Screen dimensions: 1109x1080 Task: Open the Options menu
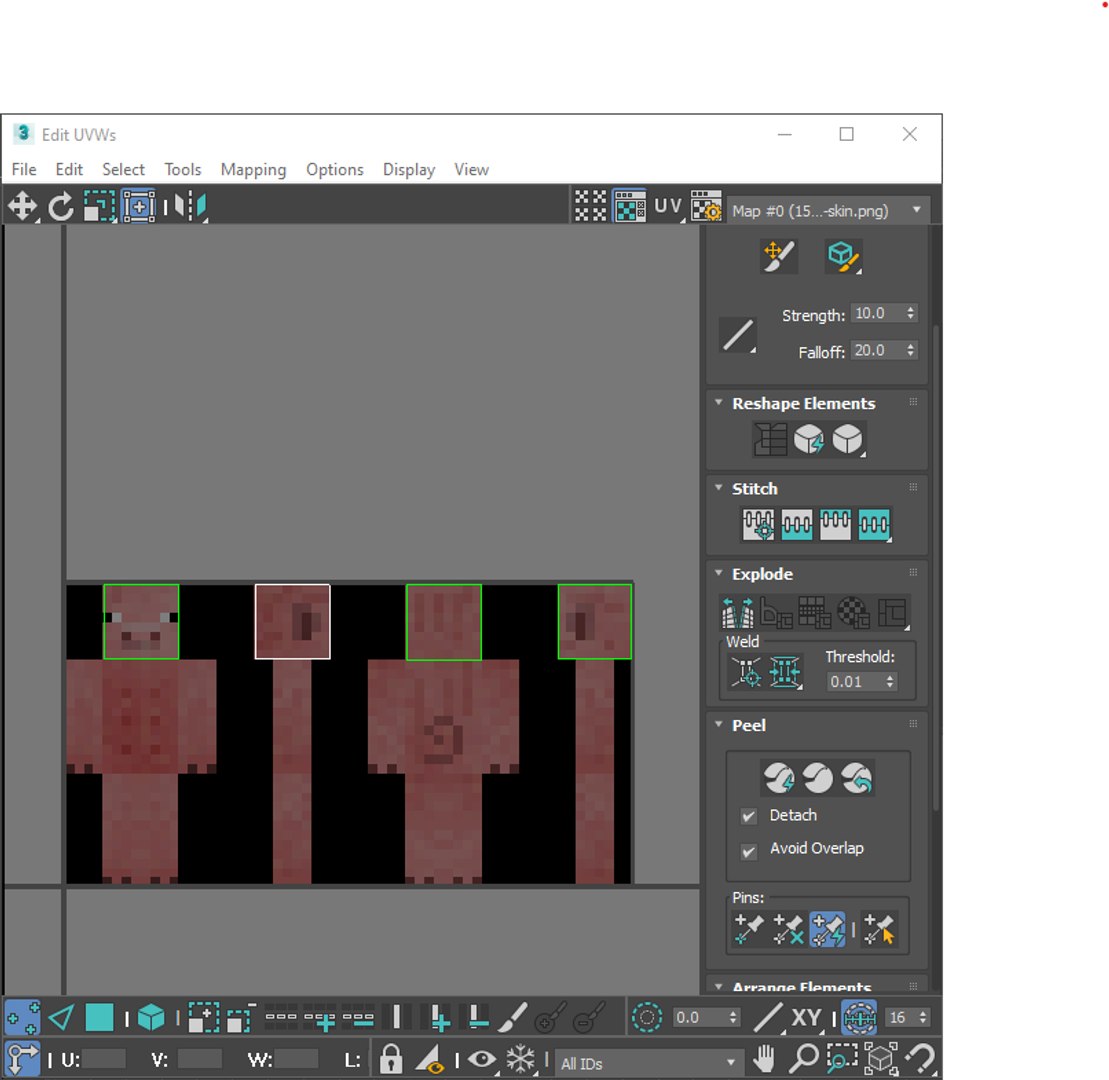click(335, 170)
